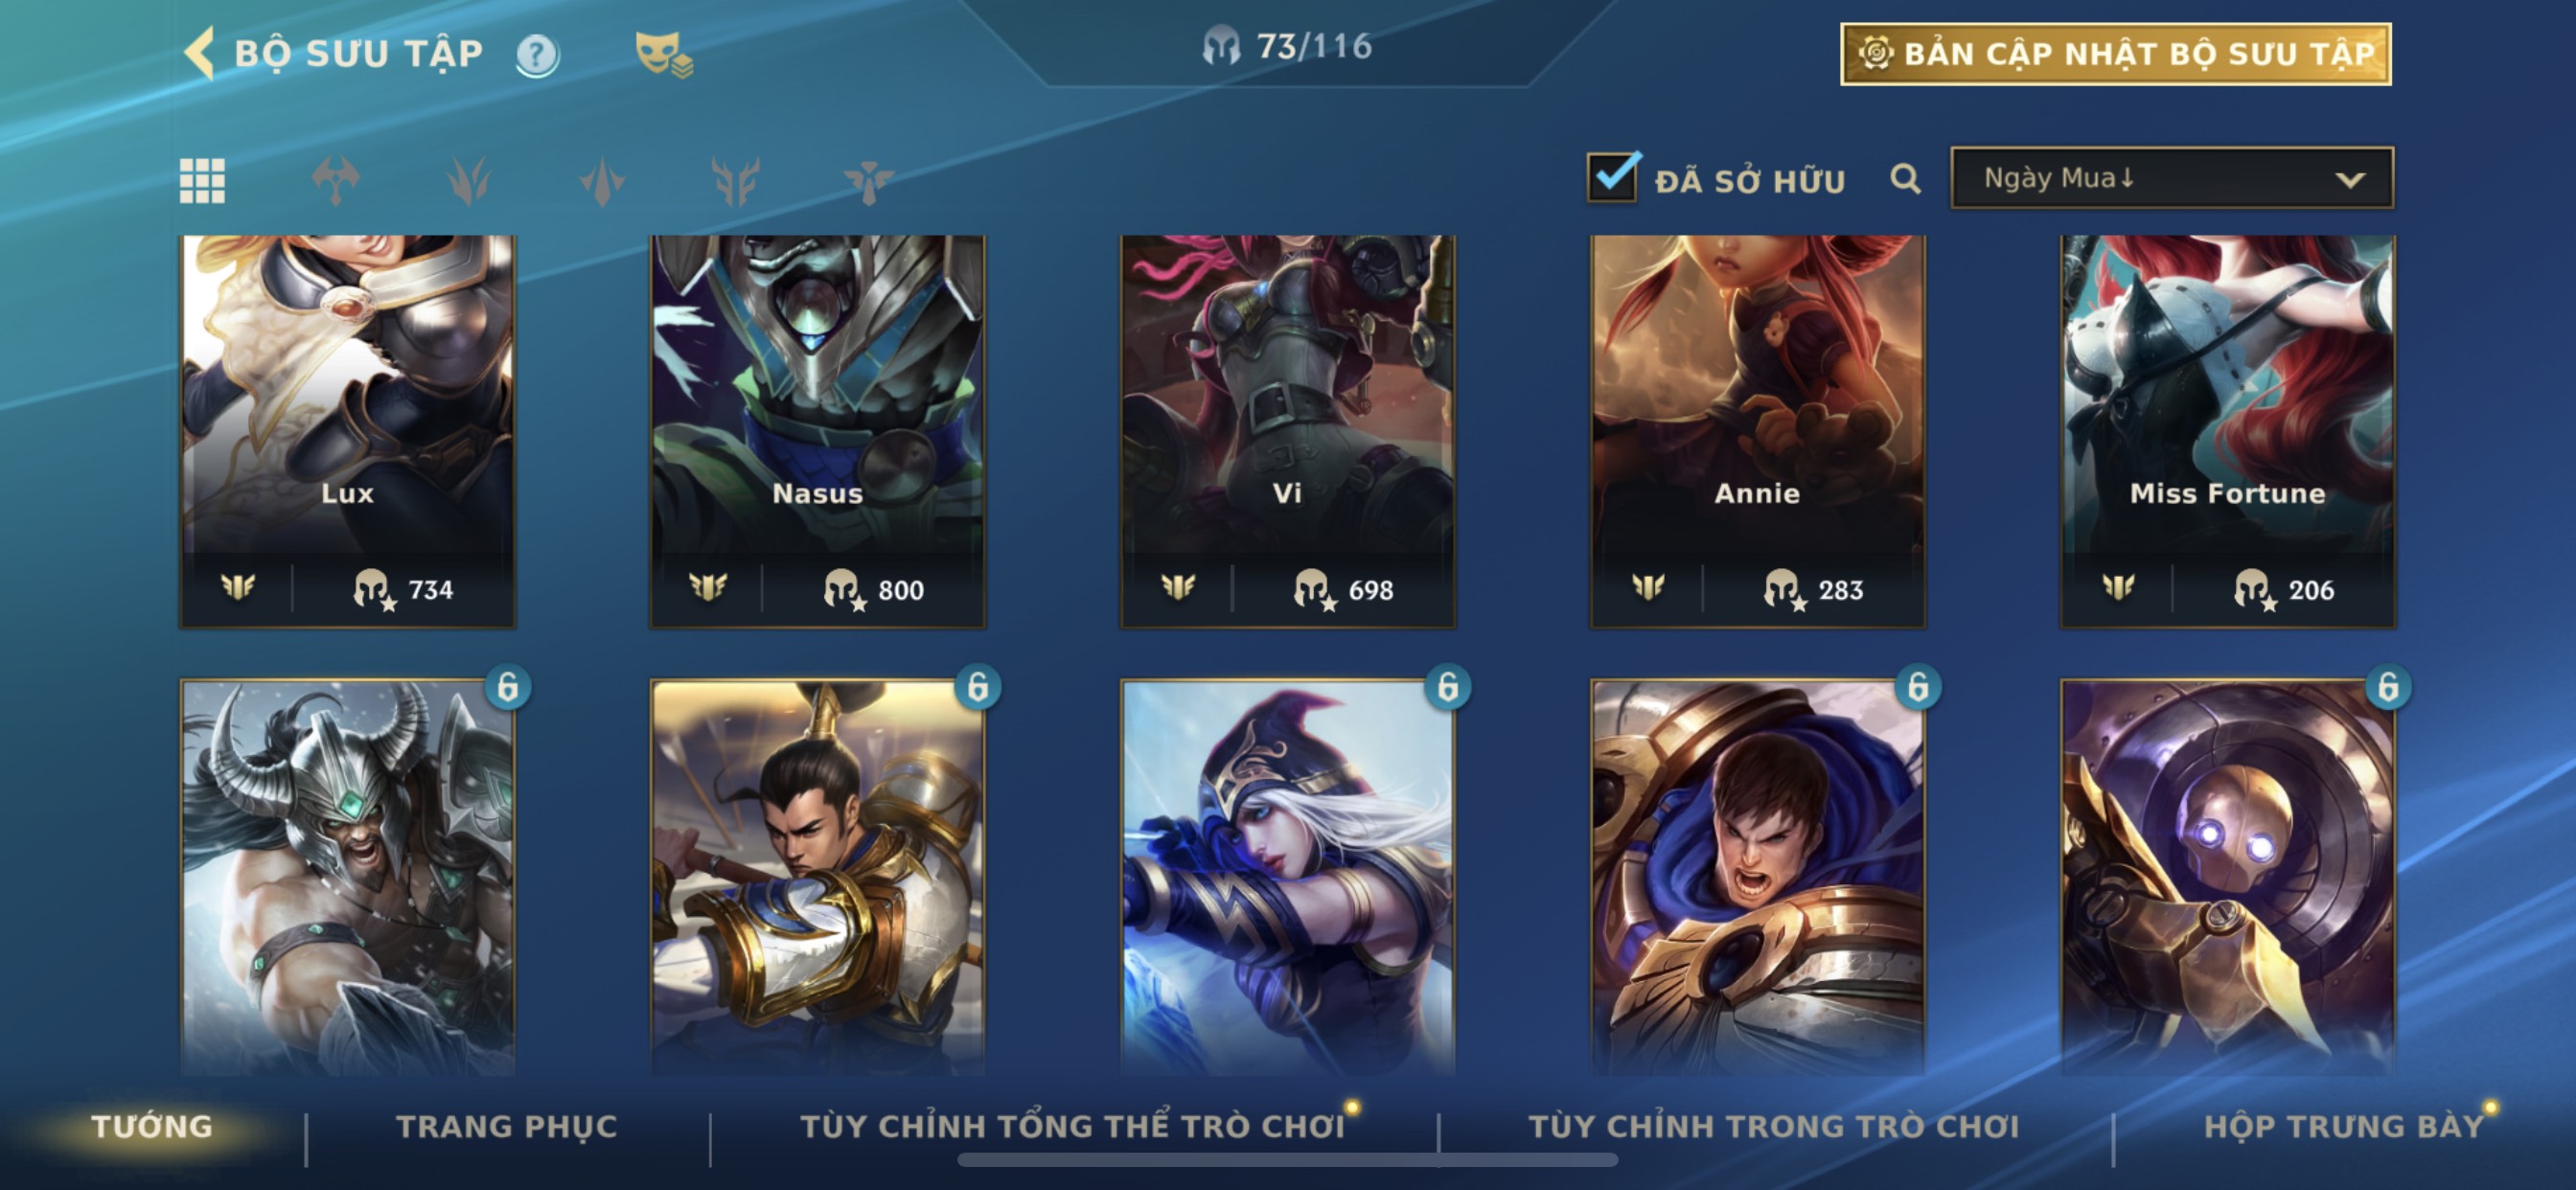2576x1190 pixels.
Task: Switch to Tùy Chỉnh Trong Trò Chơi tab
Action: point(1774,1126)
